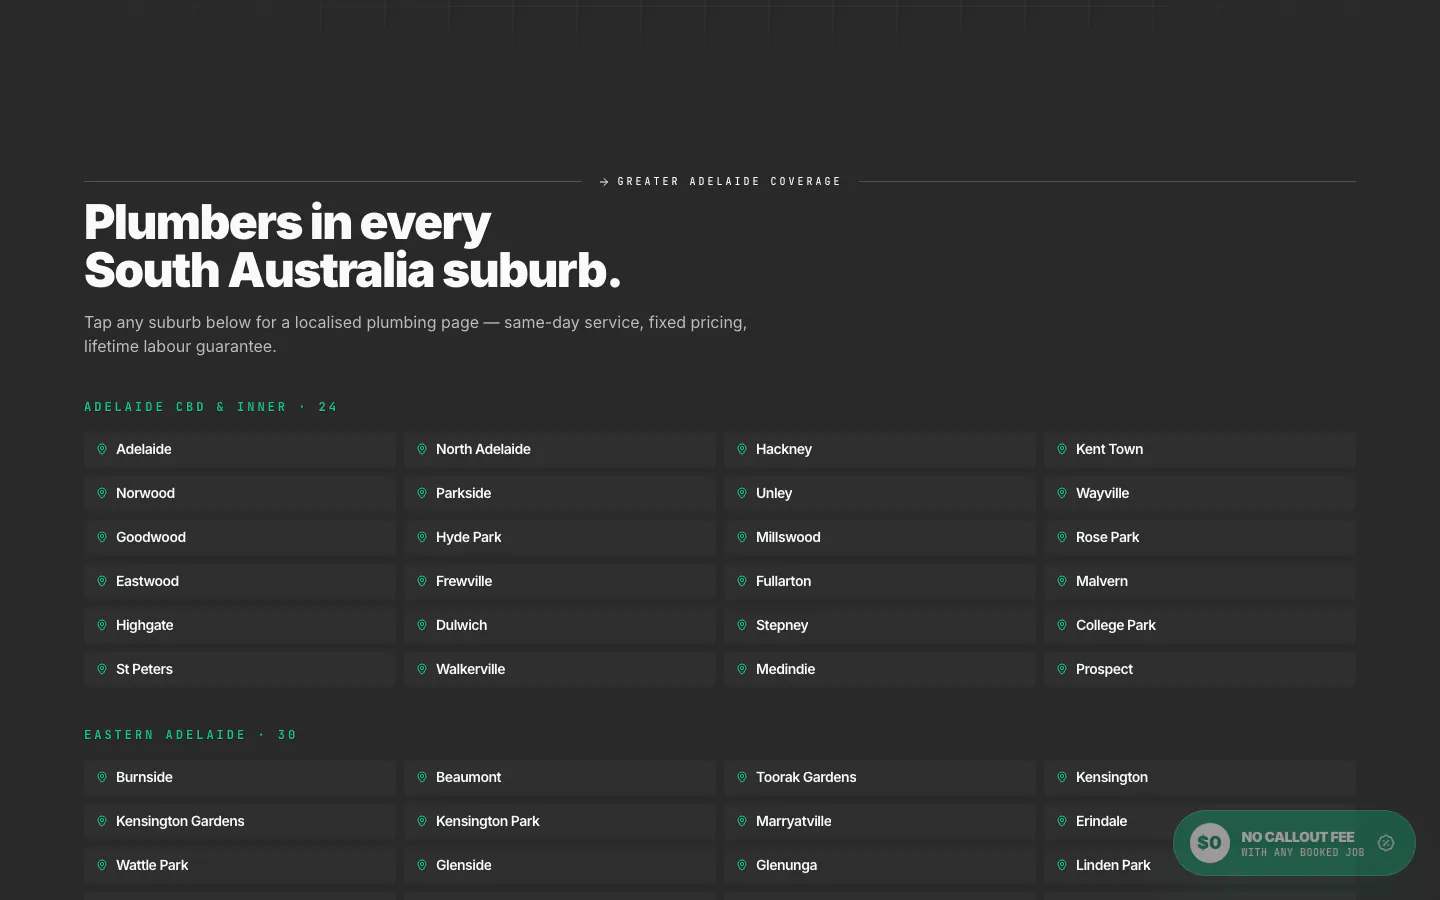Open the Walkerville plumbing page
The image size is (1440, 900).
pyautogui.click(x=560, y=669)
